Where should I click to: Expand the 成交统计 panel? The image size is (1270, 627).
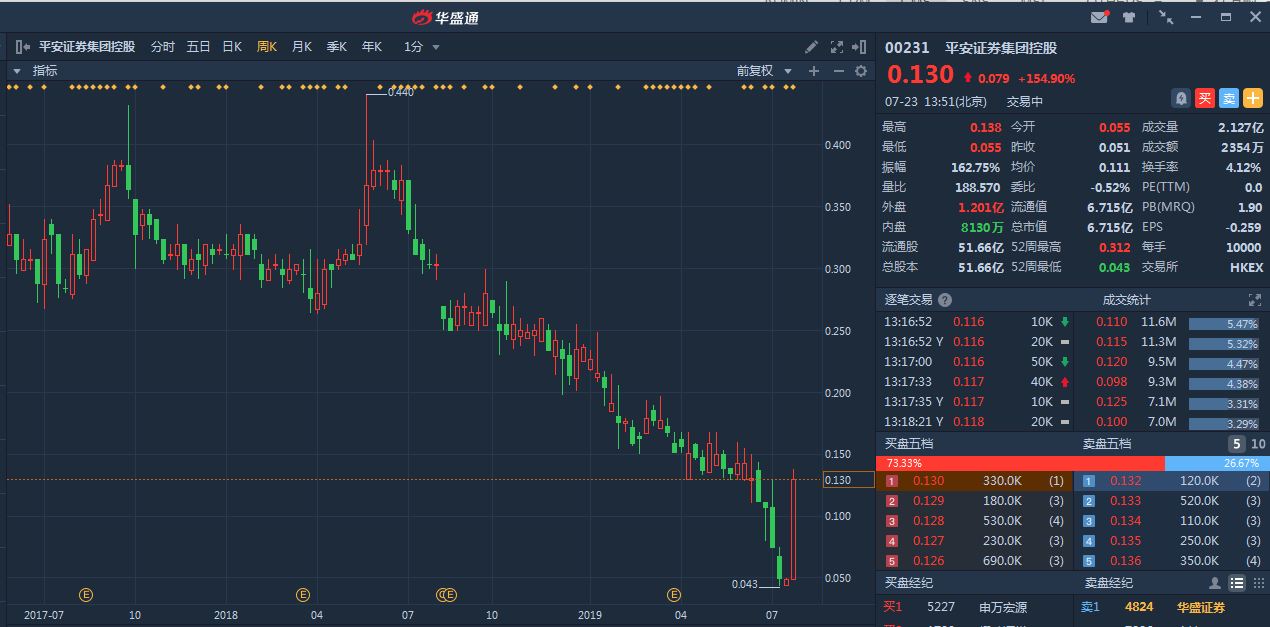(x=1255, y=300)
